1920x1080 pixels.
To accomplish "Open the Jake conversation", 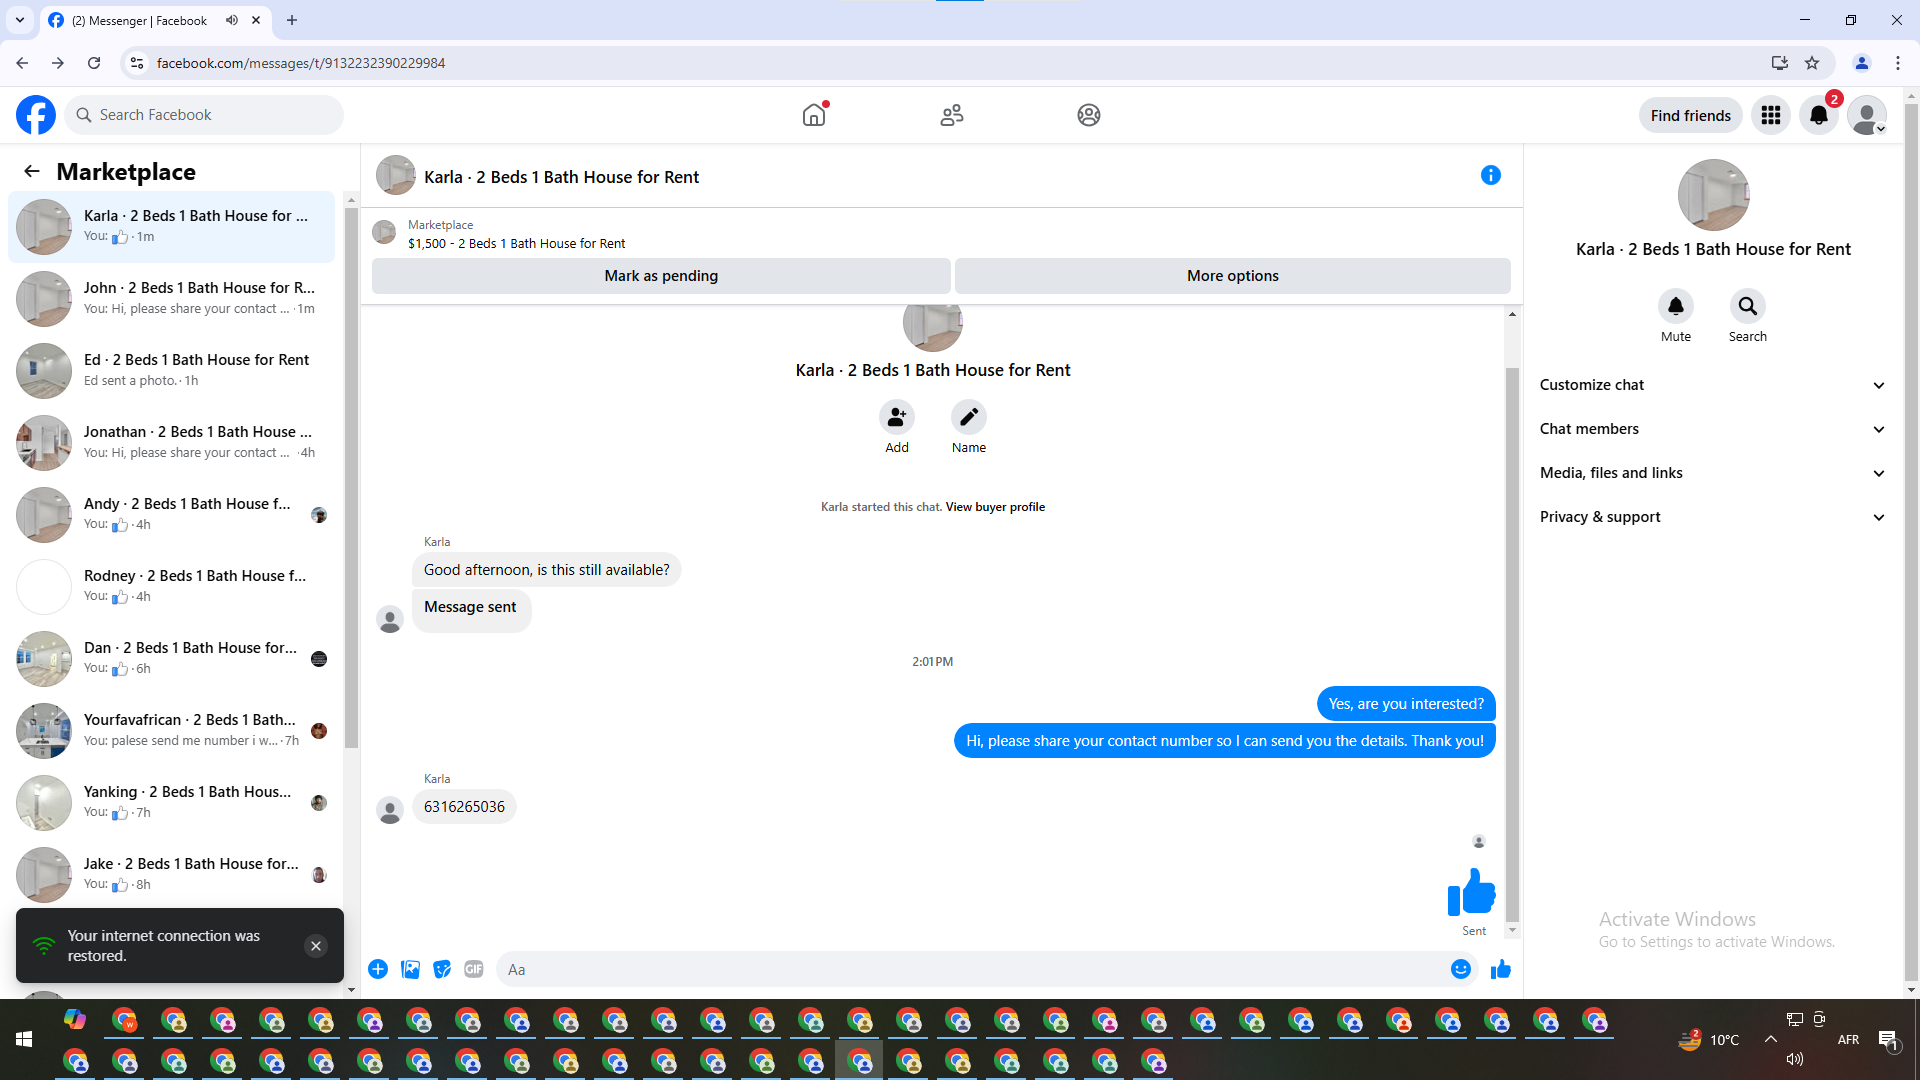I will [172, 874].
